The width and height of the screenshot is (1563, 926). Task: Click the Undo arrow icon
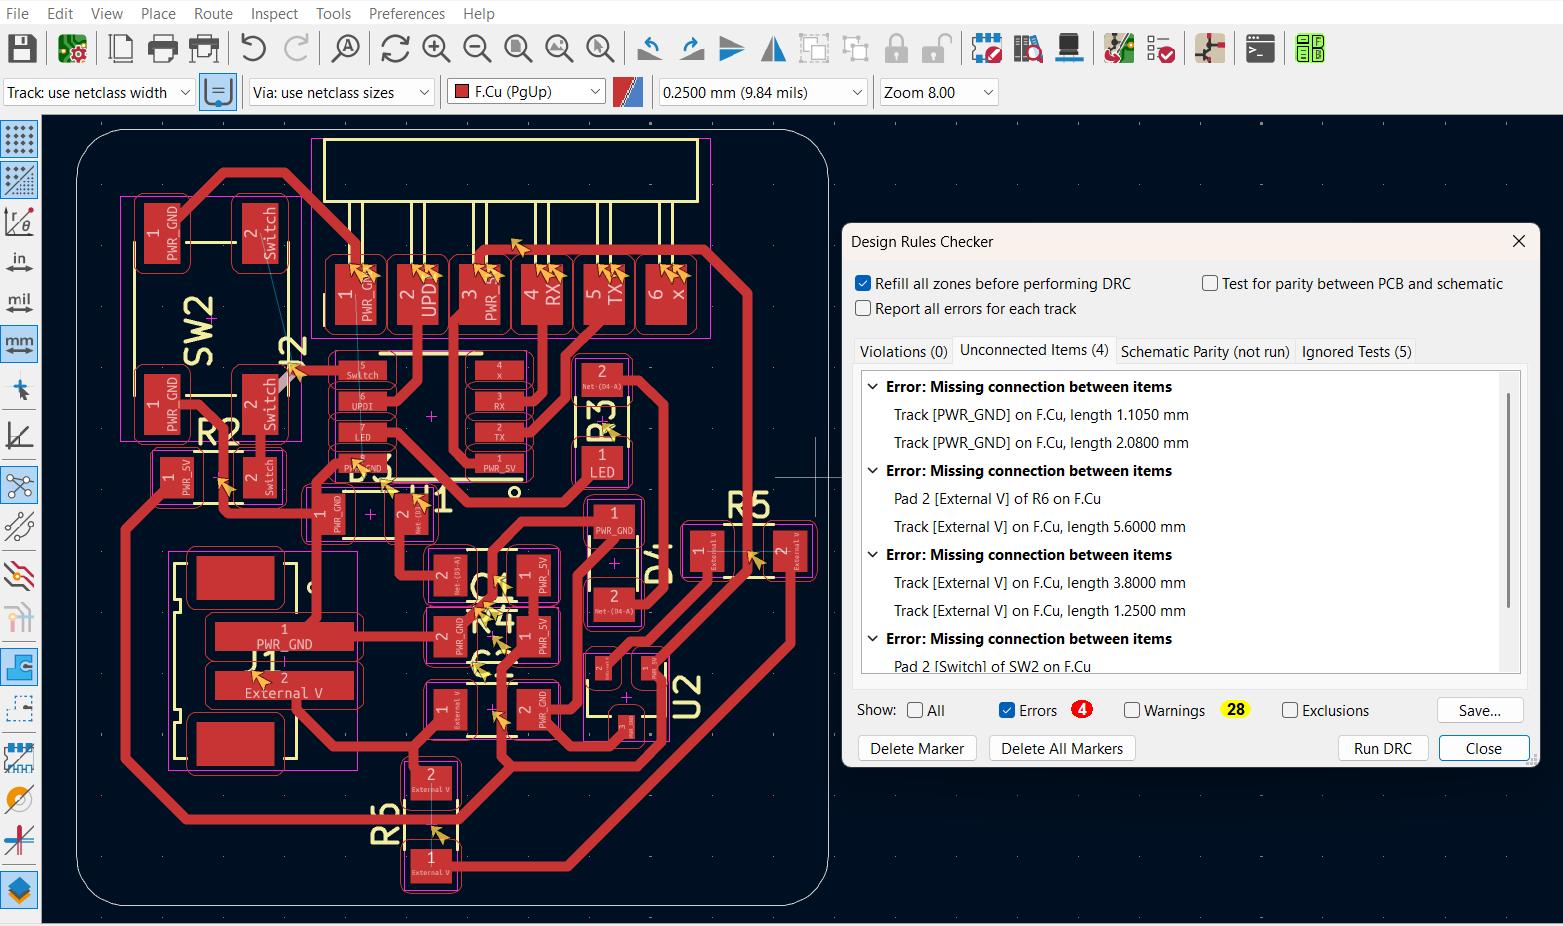(x=253, y=48)
